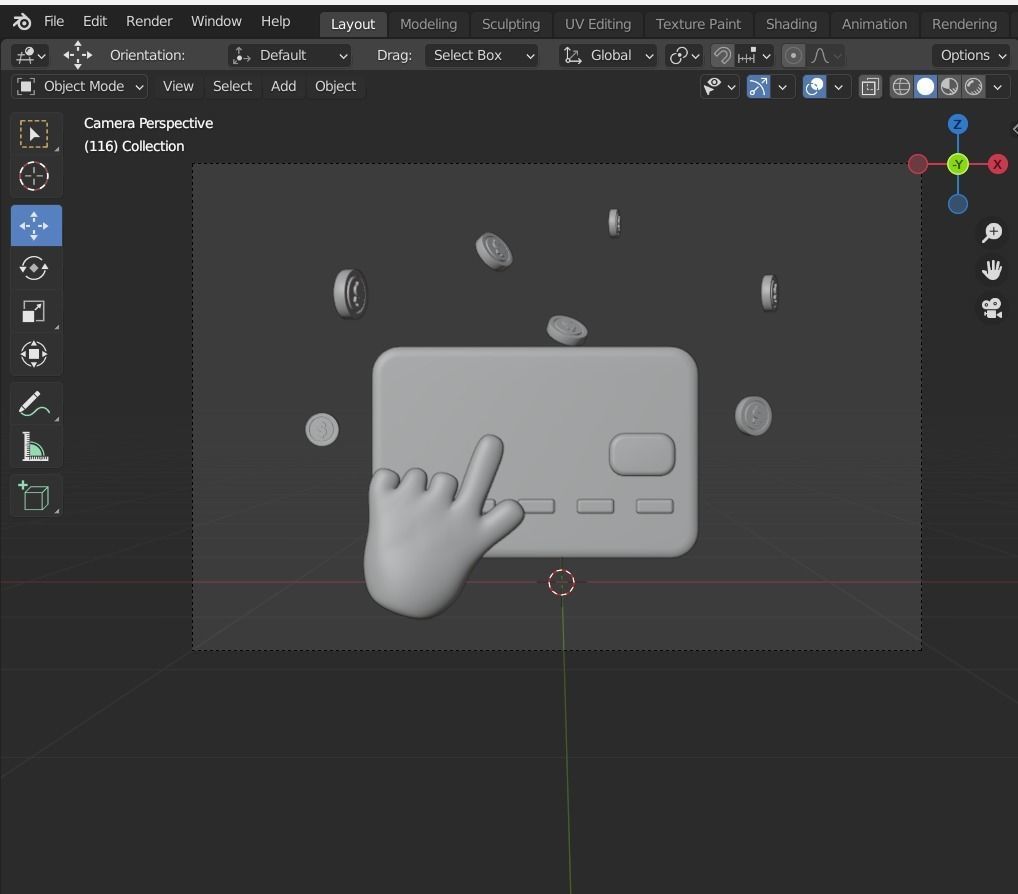1018x894 pixels.
Task: Click the Blender logo icon
Action: (x=22, y=22)
